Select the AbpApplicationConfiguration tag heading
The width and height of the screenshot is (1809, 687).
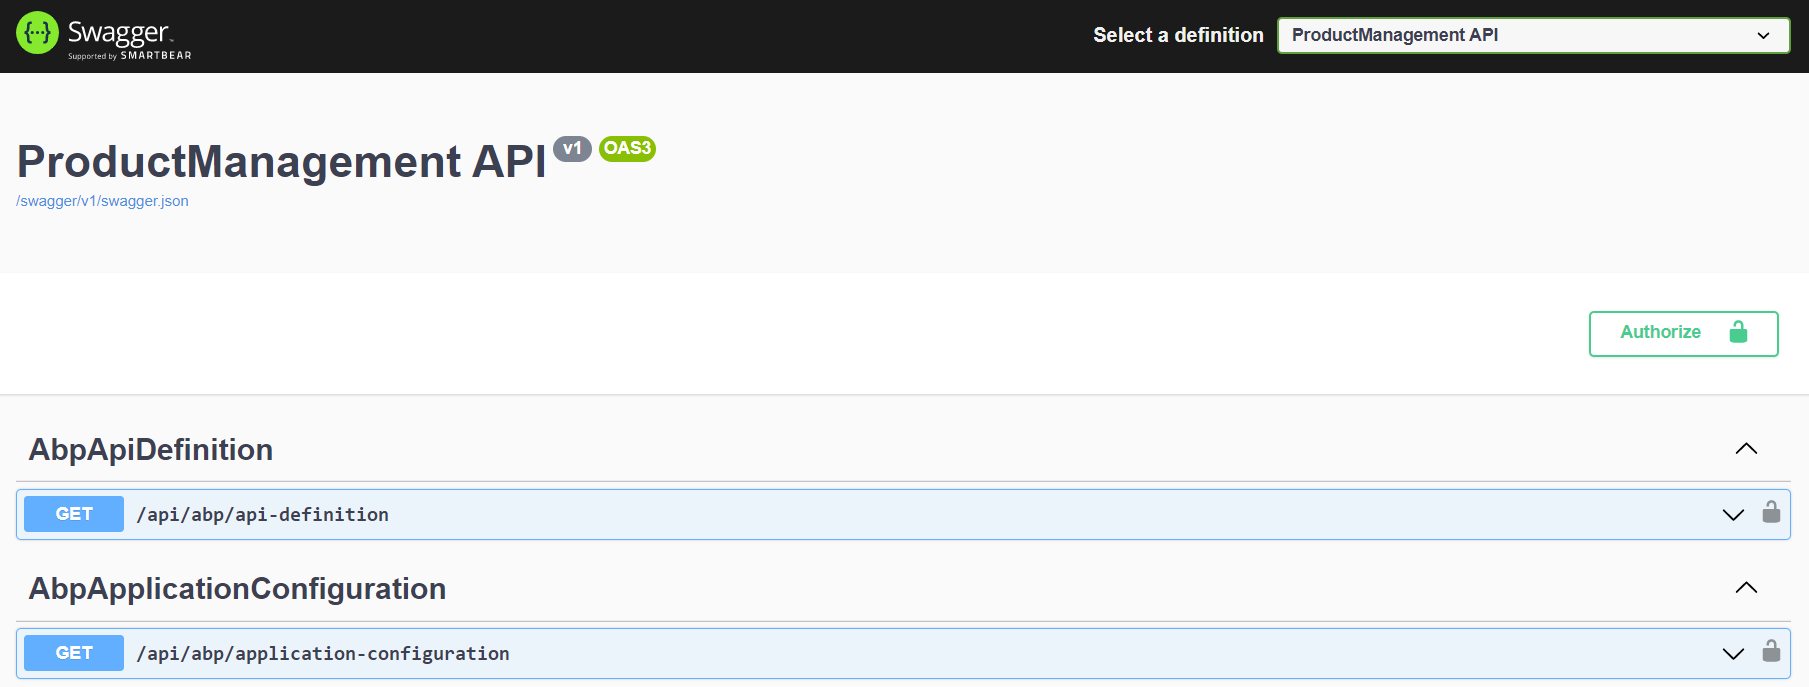tap(237, 589)
